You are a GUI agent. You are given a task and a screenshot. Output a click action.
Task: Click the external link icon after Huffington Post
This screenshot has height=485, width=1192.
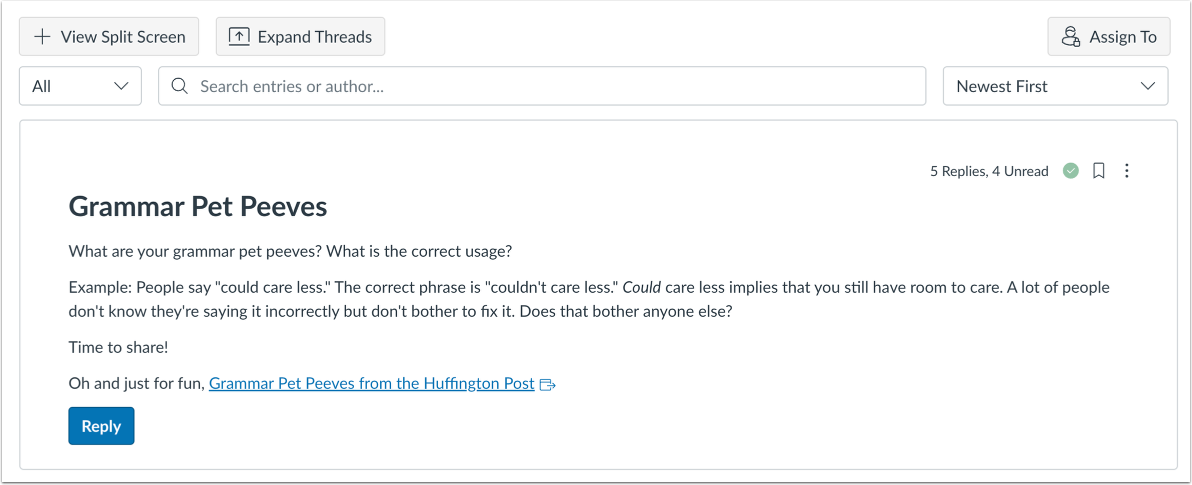547,384
